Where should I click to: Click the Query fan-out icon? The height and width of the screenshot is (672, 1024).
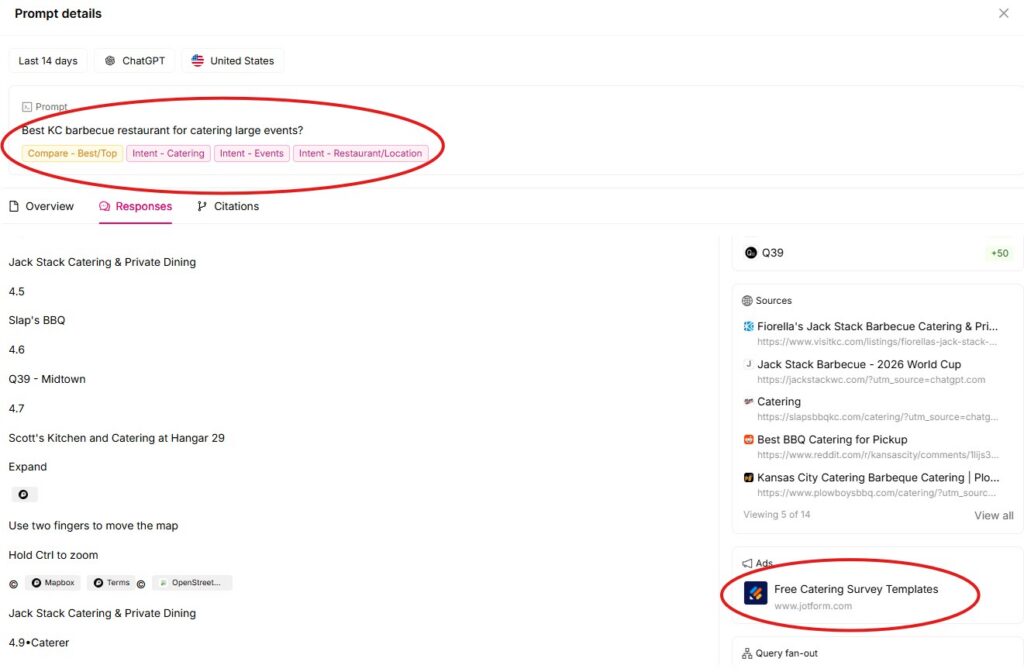747,654
